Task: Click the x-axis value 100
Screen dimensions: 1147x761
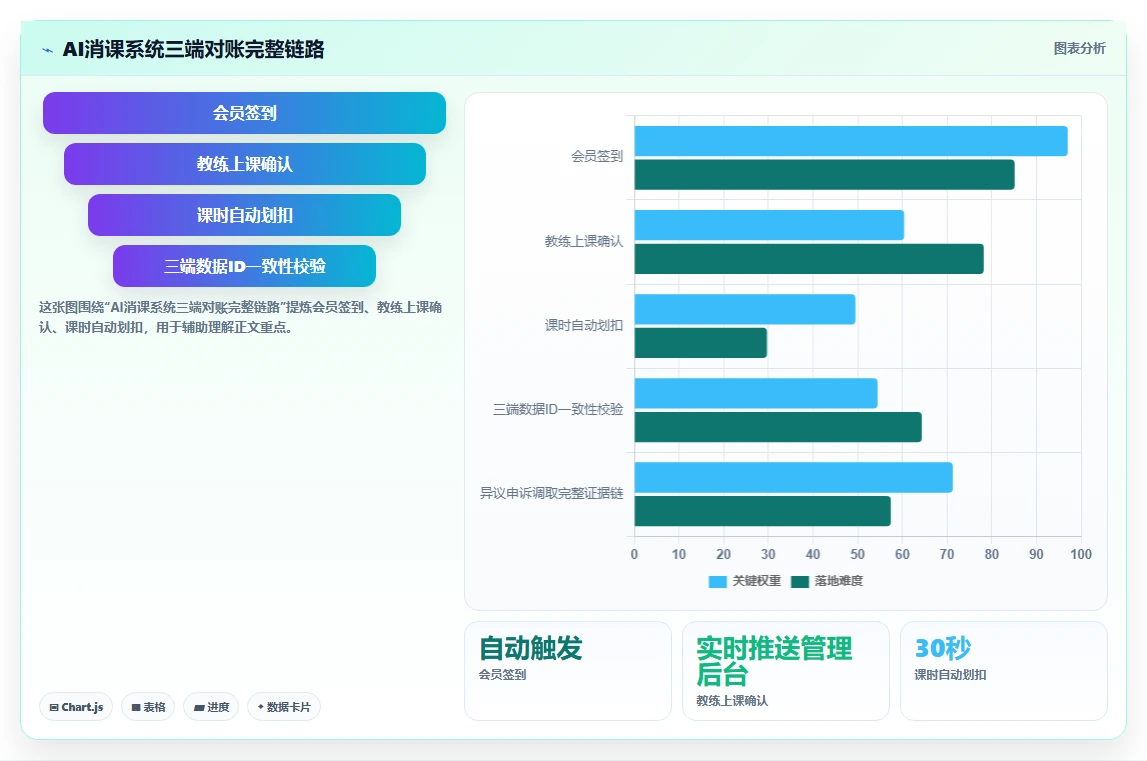Action: pyautogui.click(x=1081, y=555)
